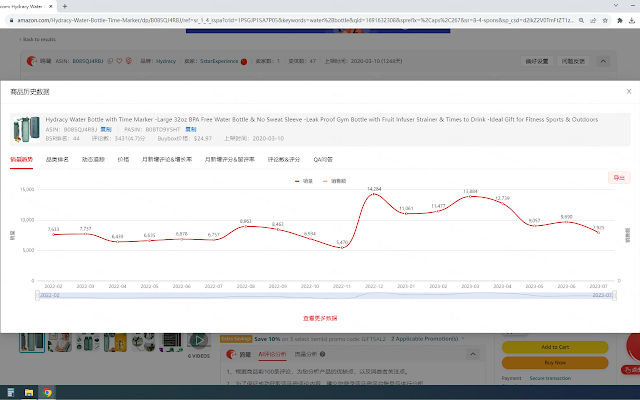Click the red target icon after the heart
The width and height of the screenshot is (640, 400).
point(129,61)
